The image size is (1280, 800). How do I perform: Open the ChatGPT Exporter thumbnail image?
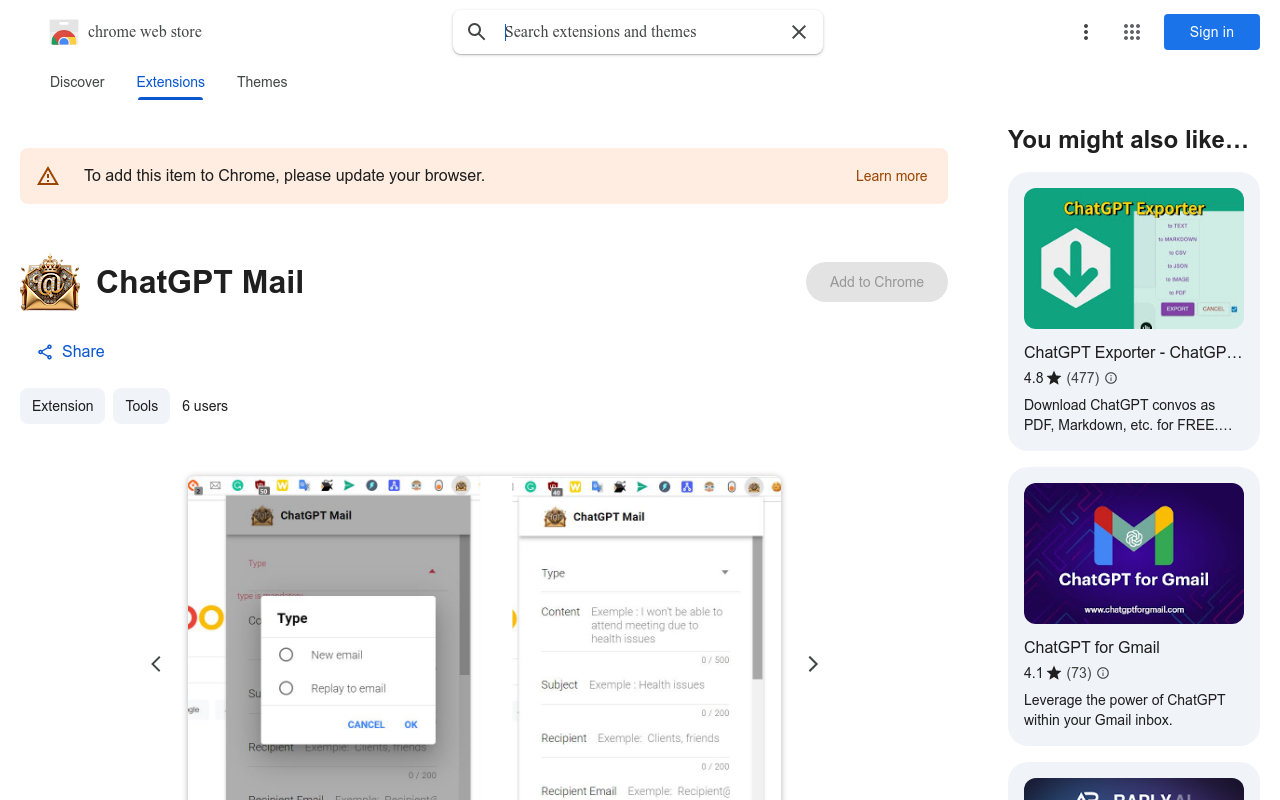pos(1134,258)
